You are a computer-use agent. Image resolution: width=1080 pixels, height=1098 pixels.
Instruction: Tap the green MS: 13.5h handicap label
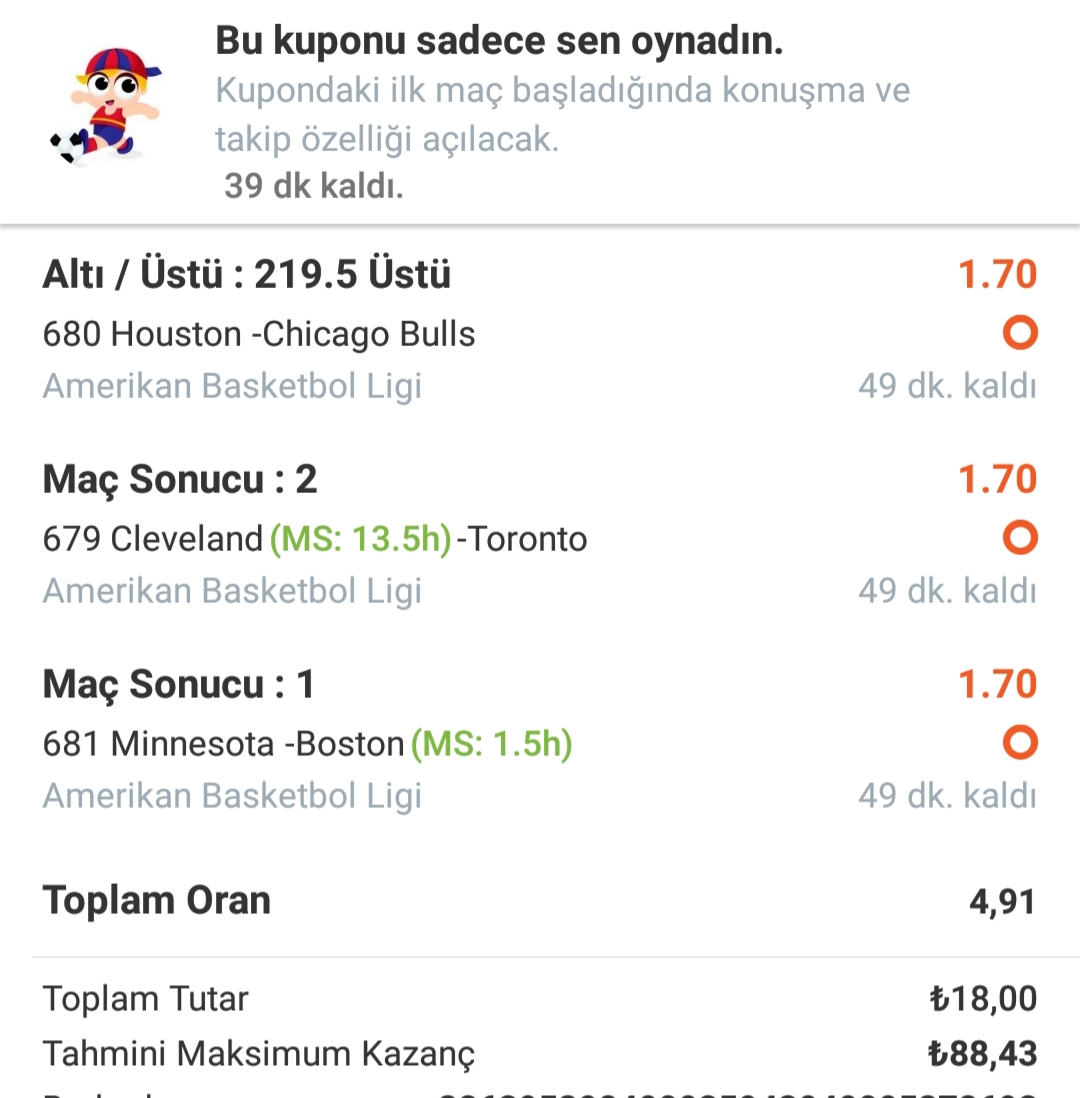click(361, 539)
